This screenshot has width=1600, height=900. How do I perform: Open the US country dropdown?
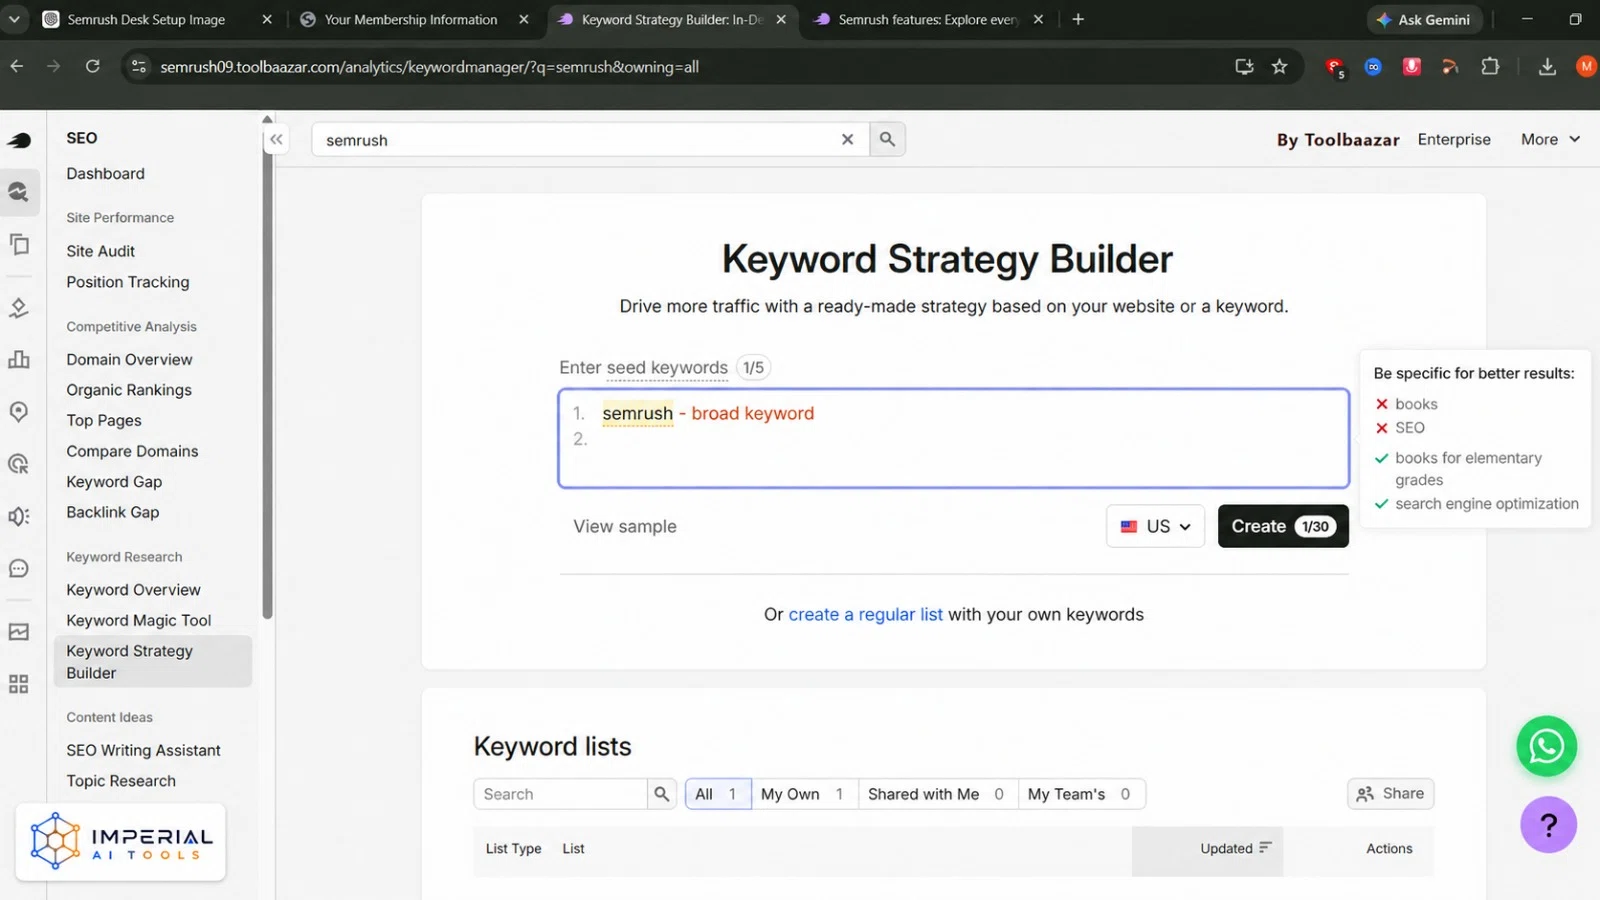click(x=1155, y=526)
